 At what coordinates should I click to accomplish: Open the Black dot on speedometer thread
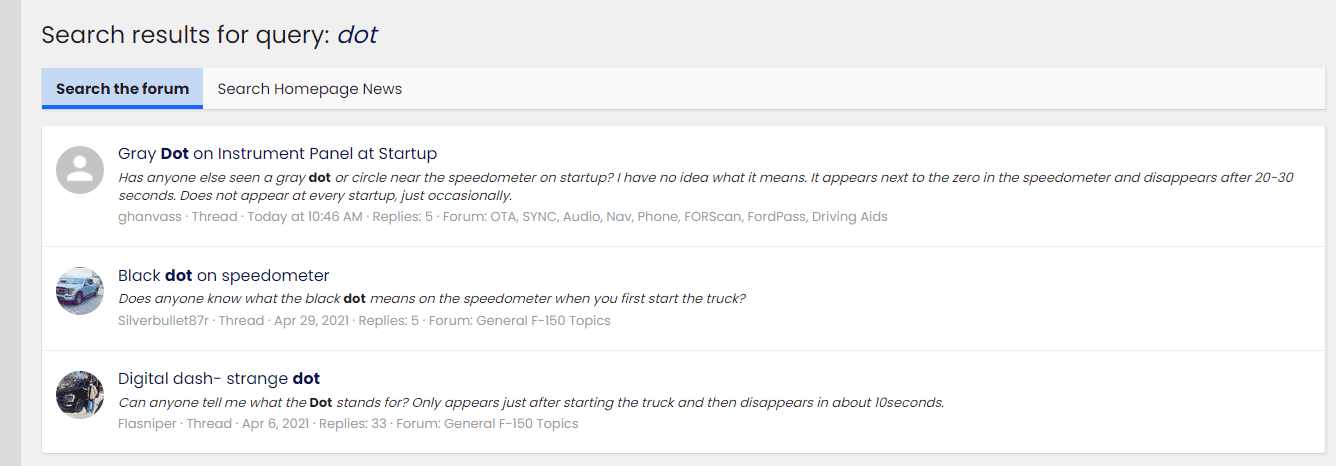pos(223,276)
